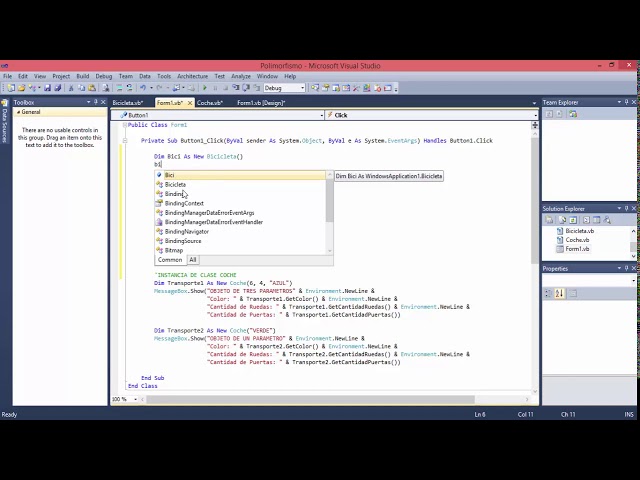Open the Click method name dropdown
The image size is (640, 480).
click(x=535, y=116)
